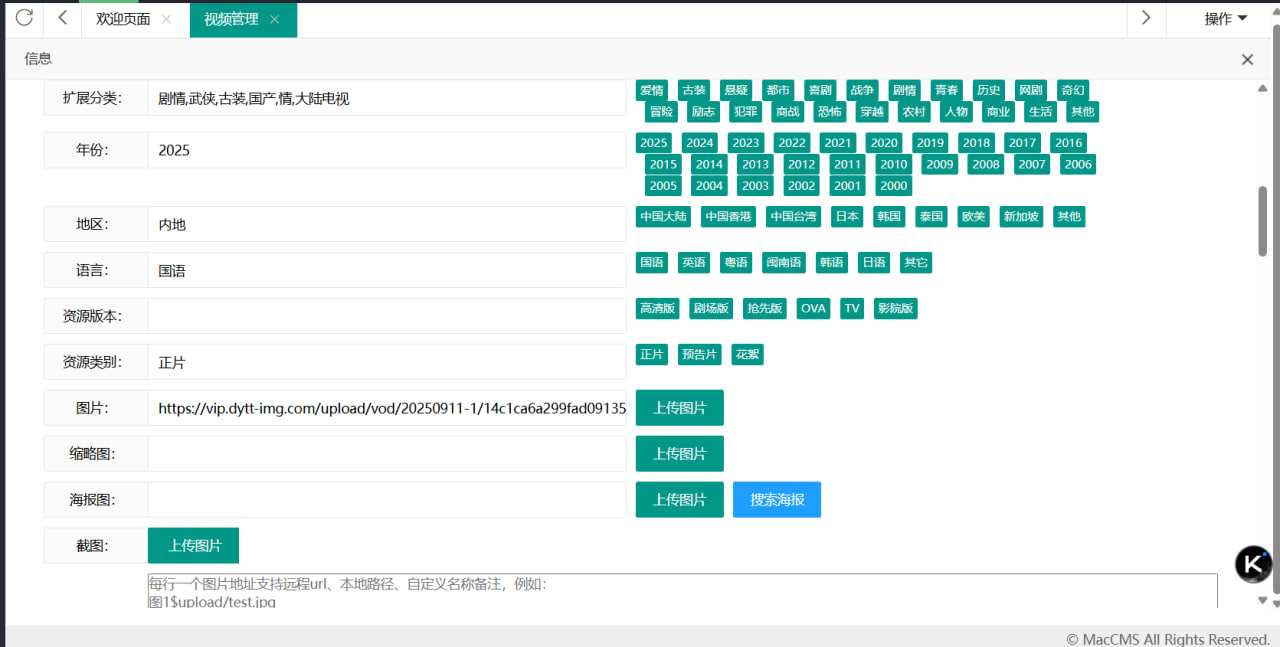Switch to the 欢迎页面 tab
This screenshot has width=1280, height=647.
(x=123, y=19)
